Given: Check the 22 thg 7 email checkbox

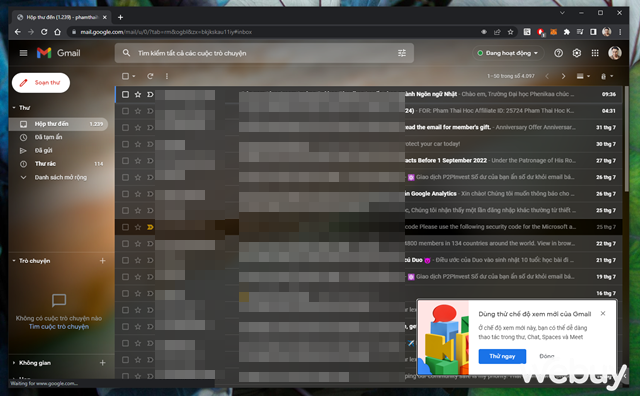Looking at the screenshot, I should click(125, 244).
